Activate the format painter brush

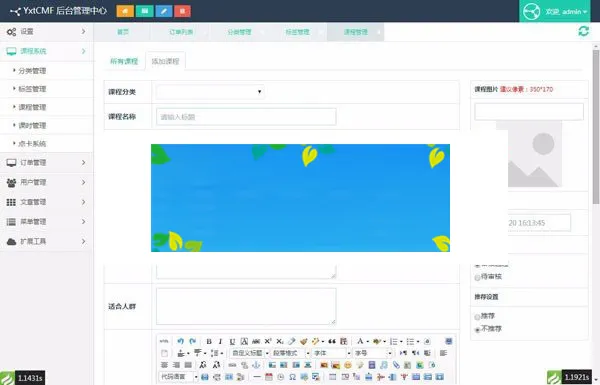tap(304, 341)
